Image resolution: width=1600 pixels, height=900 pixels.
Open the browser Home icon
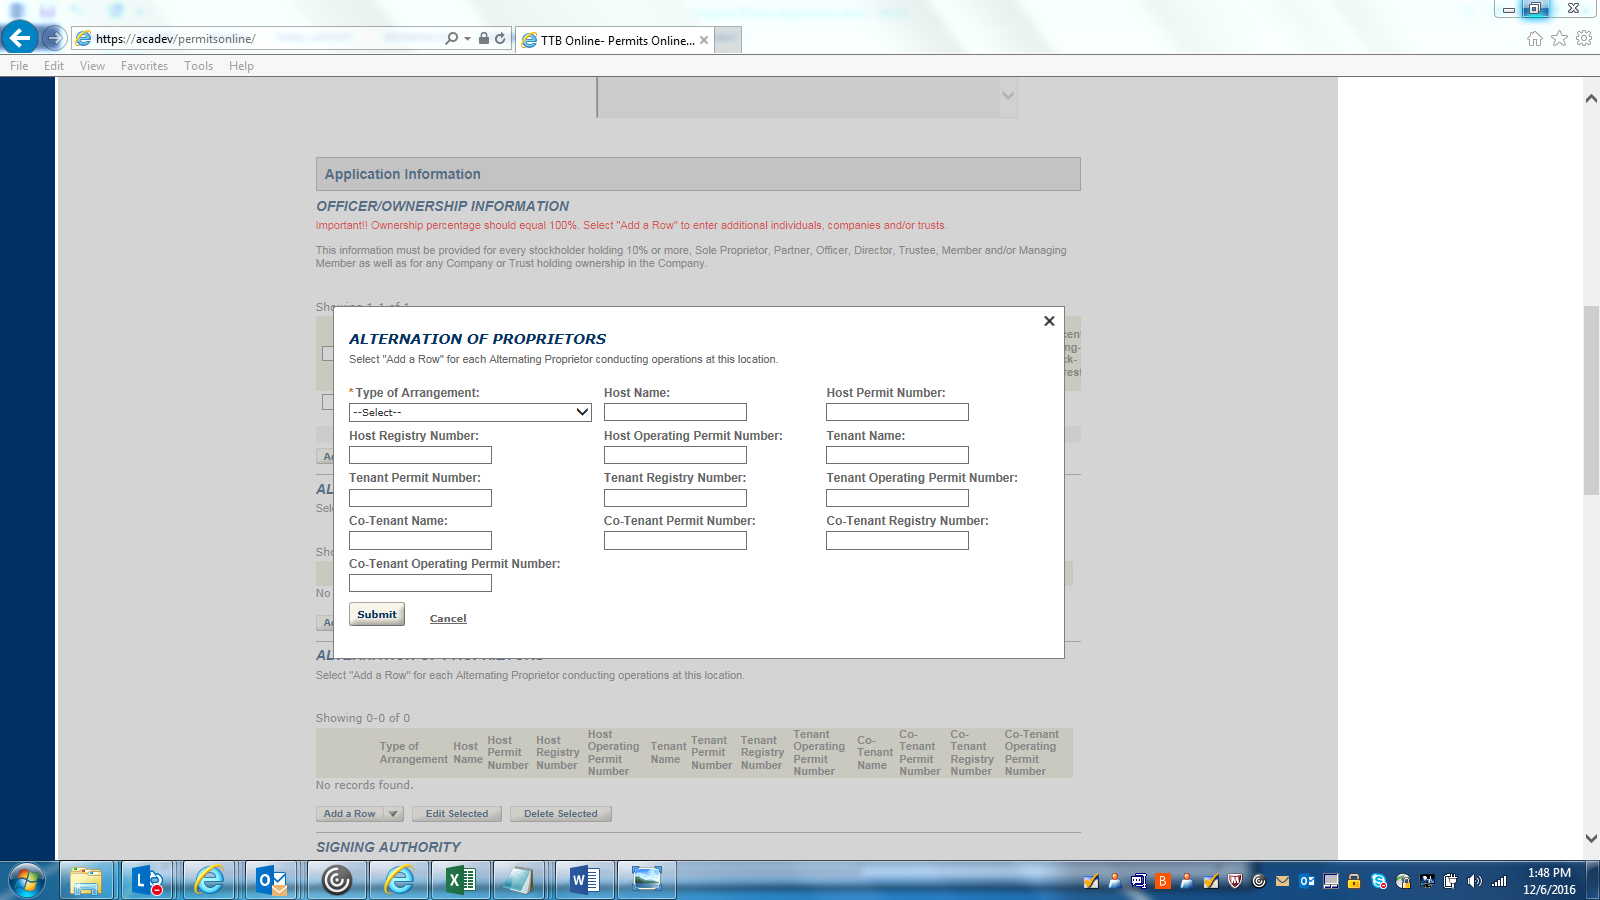(x=1535, y=39)
